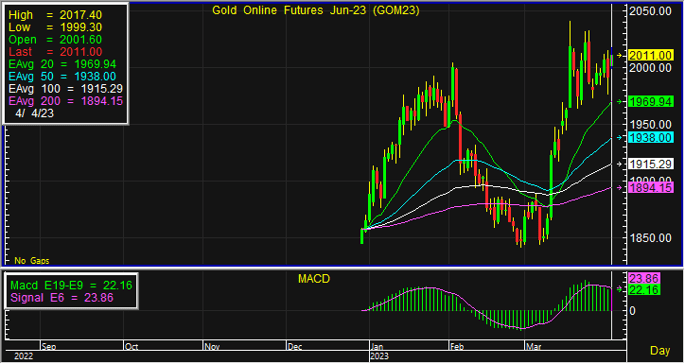Click the No Gaps label
The width and height of the screenshot is (685, 364).
31,261
